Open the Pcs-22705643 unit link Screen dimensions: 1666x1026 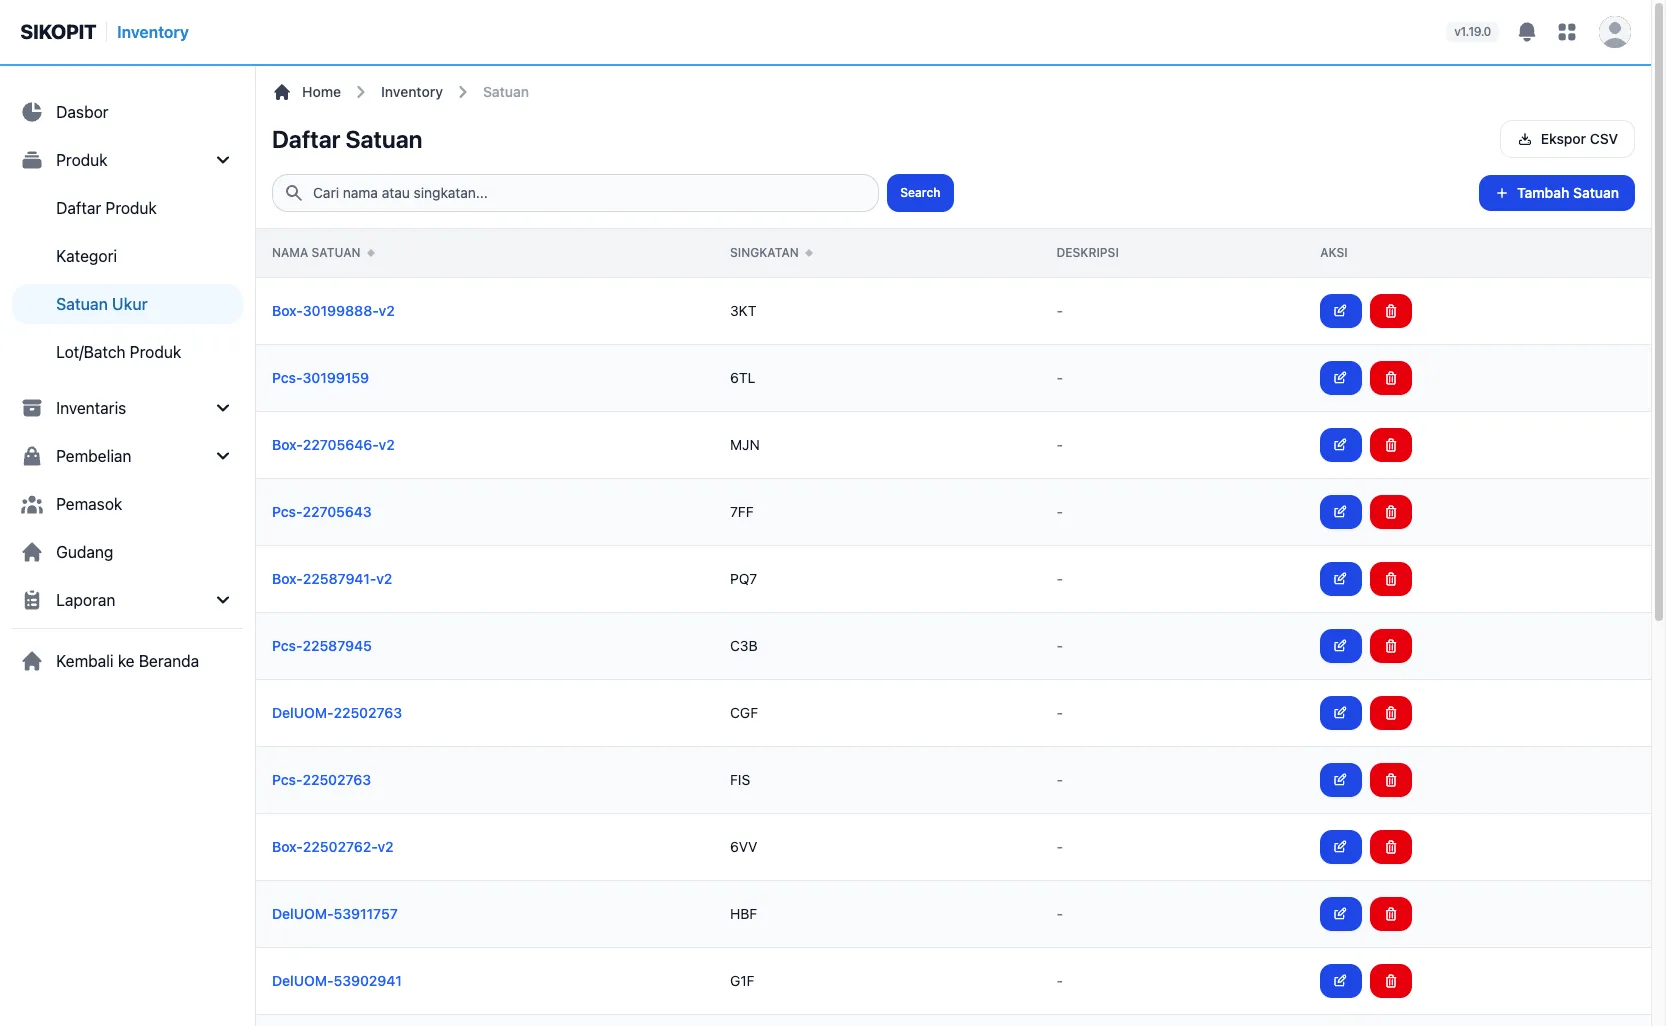click(321, 512)
